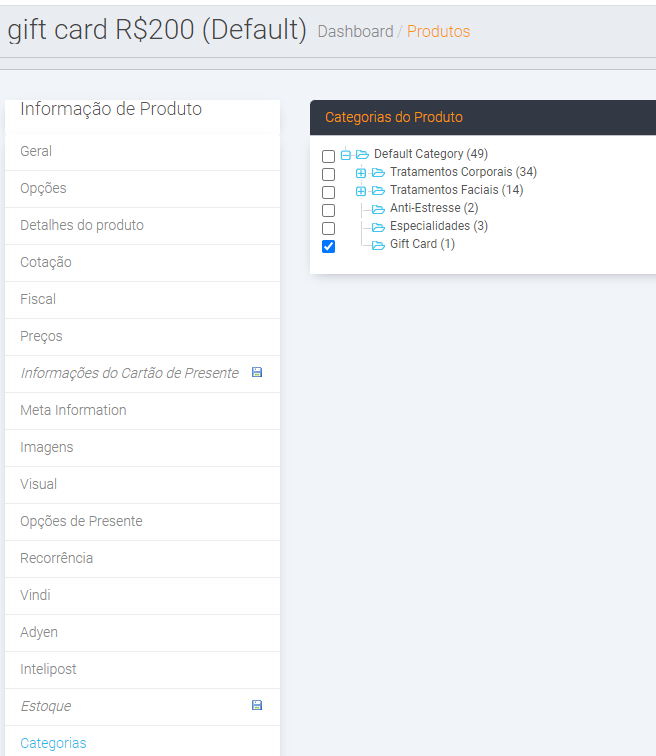Open the Estoque tab

(x=142, y=707)
